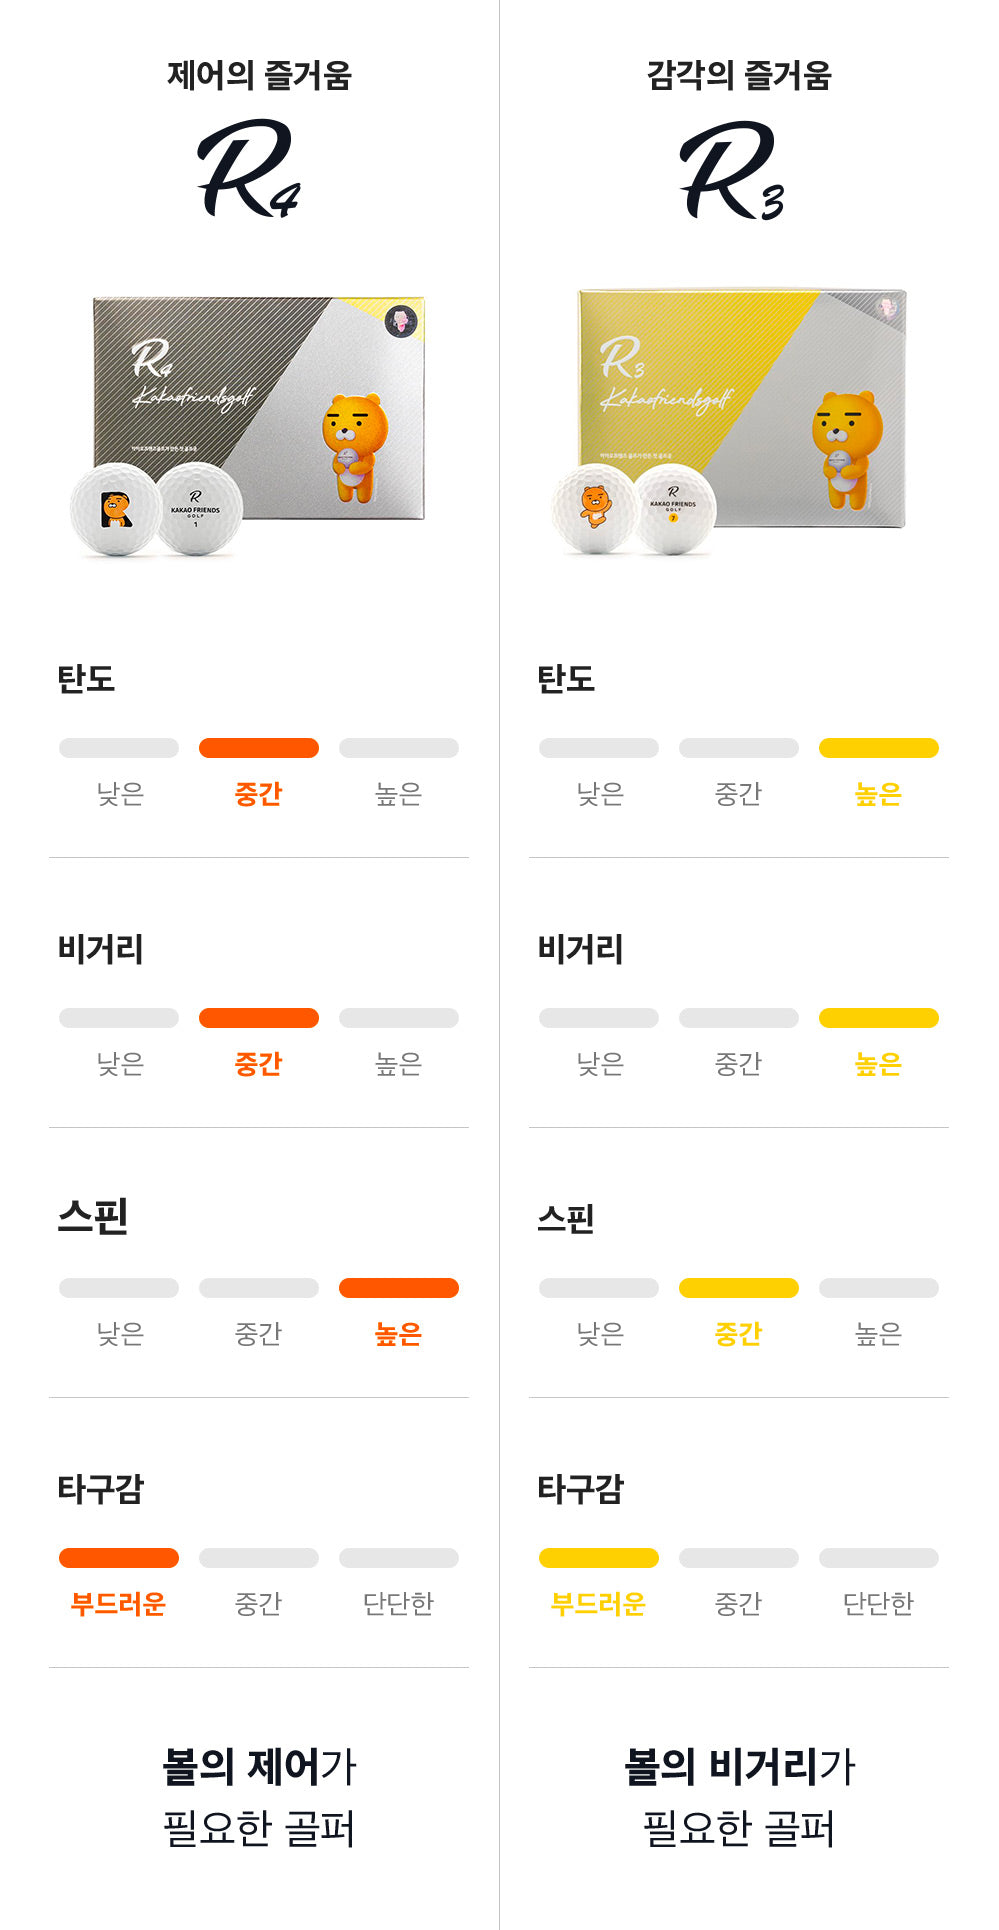This screenshot has height=1930, width=999.
Task: Select the R4 golf ball with Kakao Friends text
Action: (199, 508)
